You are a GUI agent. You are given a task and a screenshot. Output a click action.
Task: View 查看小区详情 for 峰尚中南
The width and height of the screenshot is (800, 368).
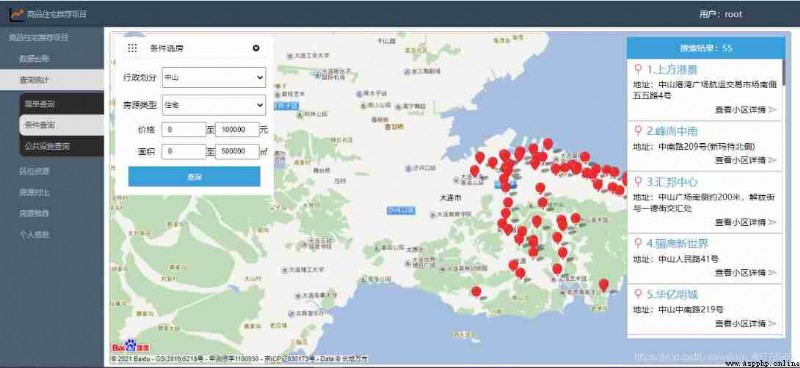tap(745, 160)
